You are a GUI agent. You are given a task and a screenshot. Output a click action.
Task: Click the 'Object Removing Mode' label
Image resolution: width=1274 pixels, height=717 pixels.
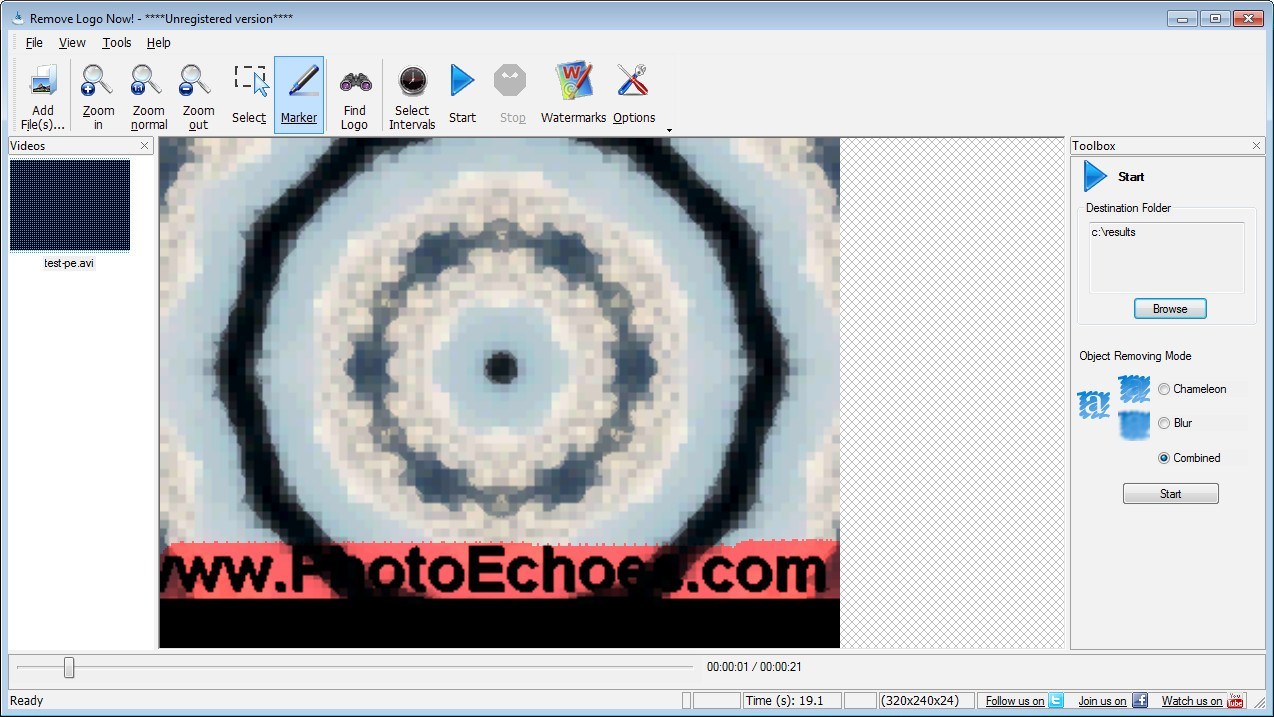(x=1135, y=356)
